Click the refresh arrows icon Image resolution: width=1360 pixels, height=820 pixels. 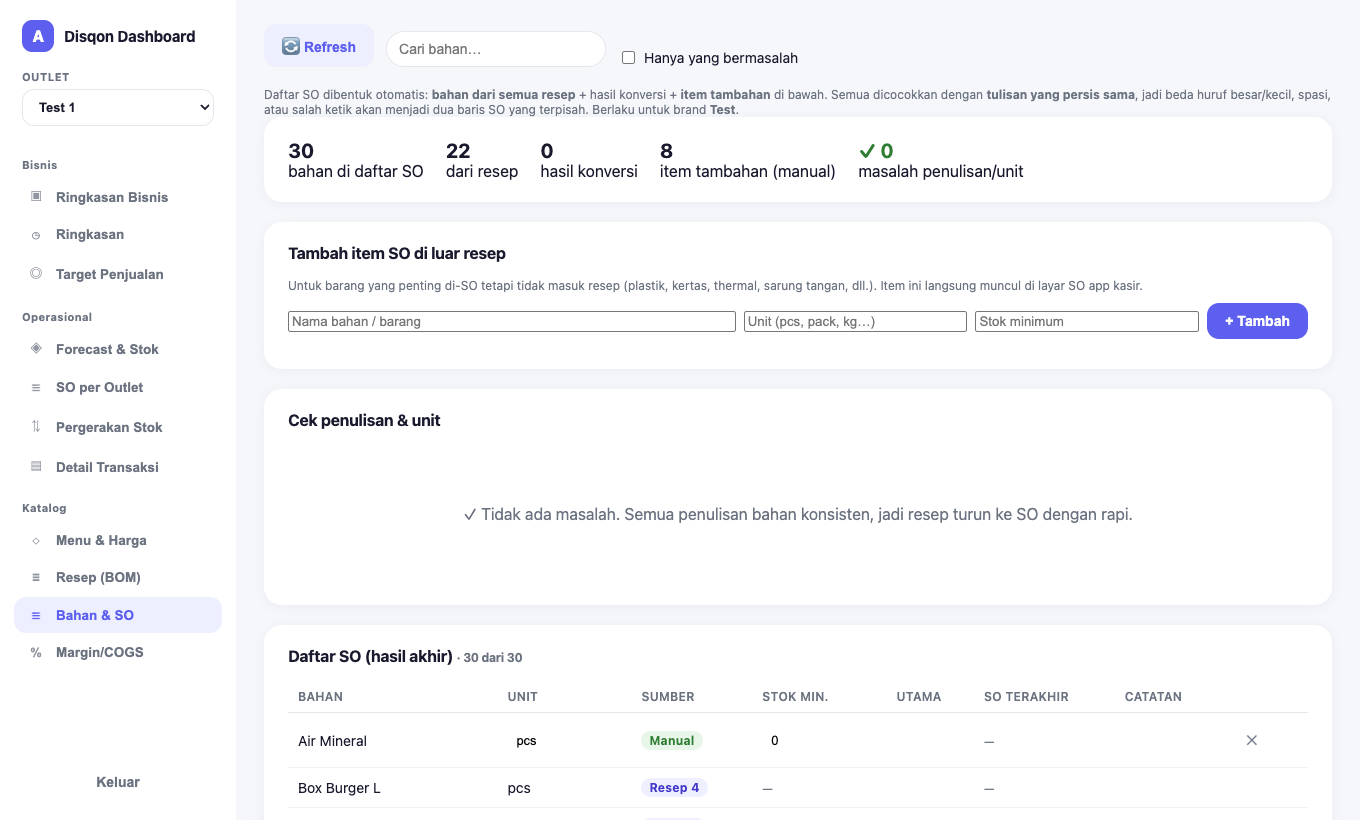(x=291, y=46)
